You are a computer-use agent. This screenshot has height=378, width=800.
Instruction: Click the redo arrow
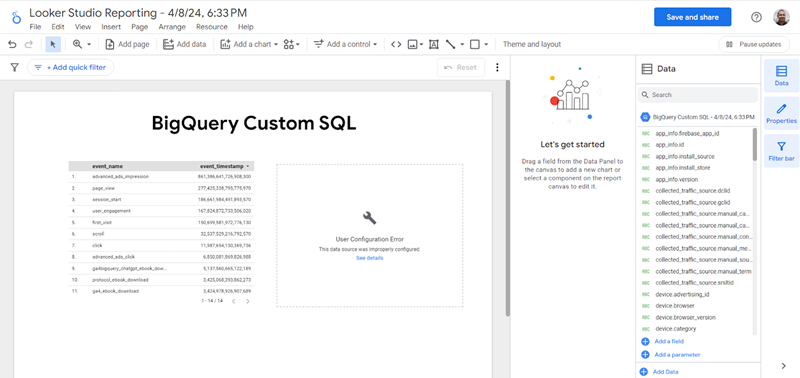coord(29,44)
